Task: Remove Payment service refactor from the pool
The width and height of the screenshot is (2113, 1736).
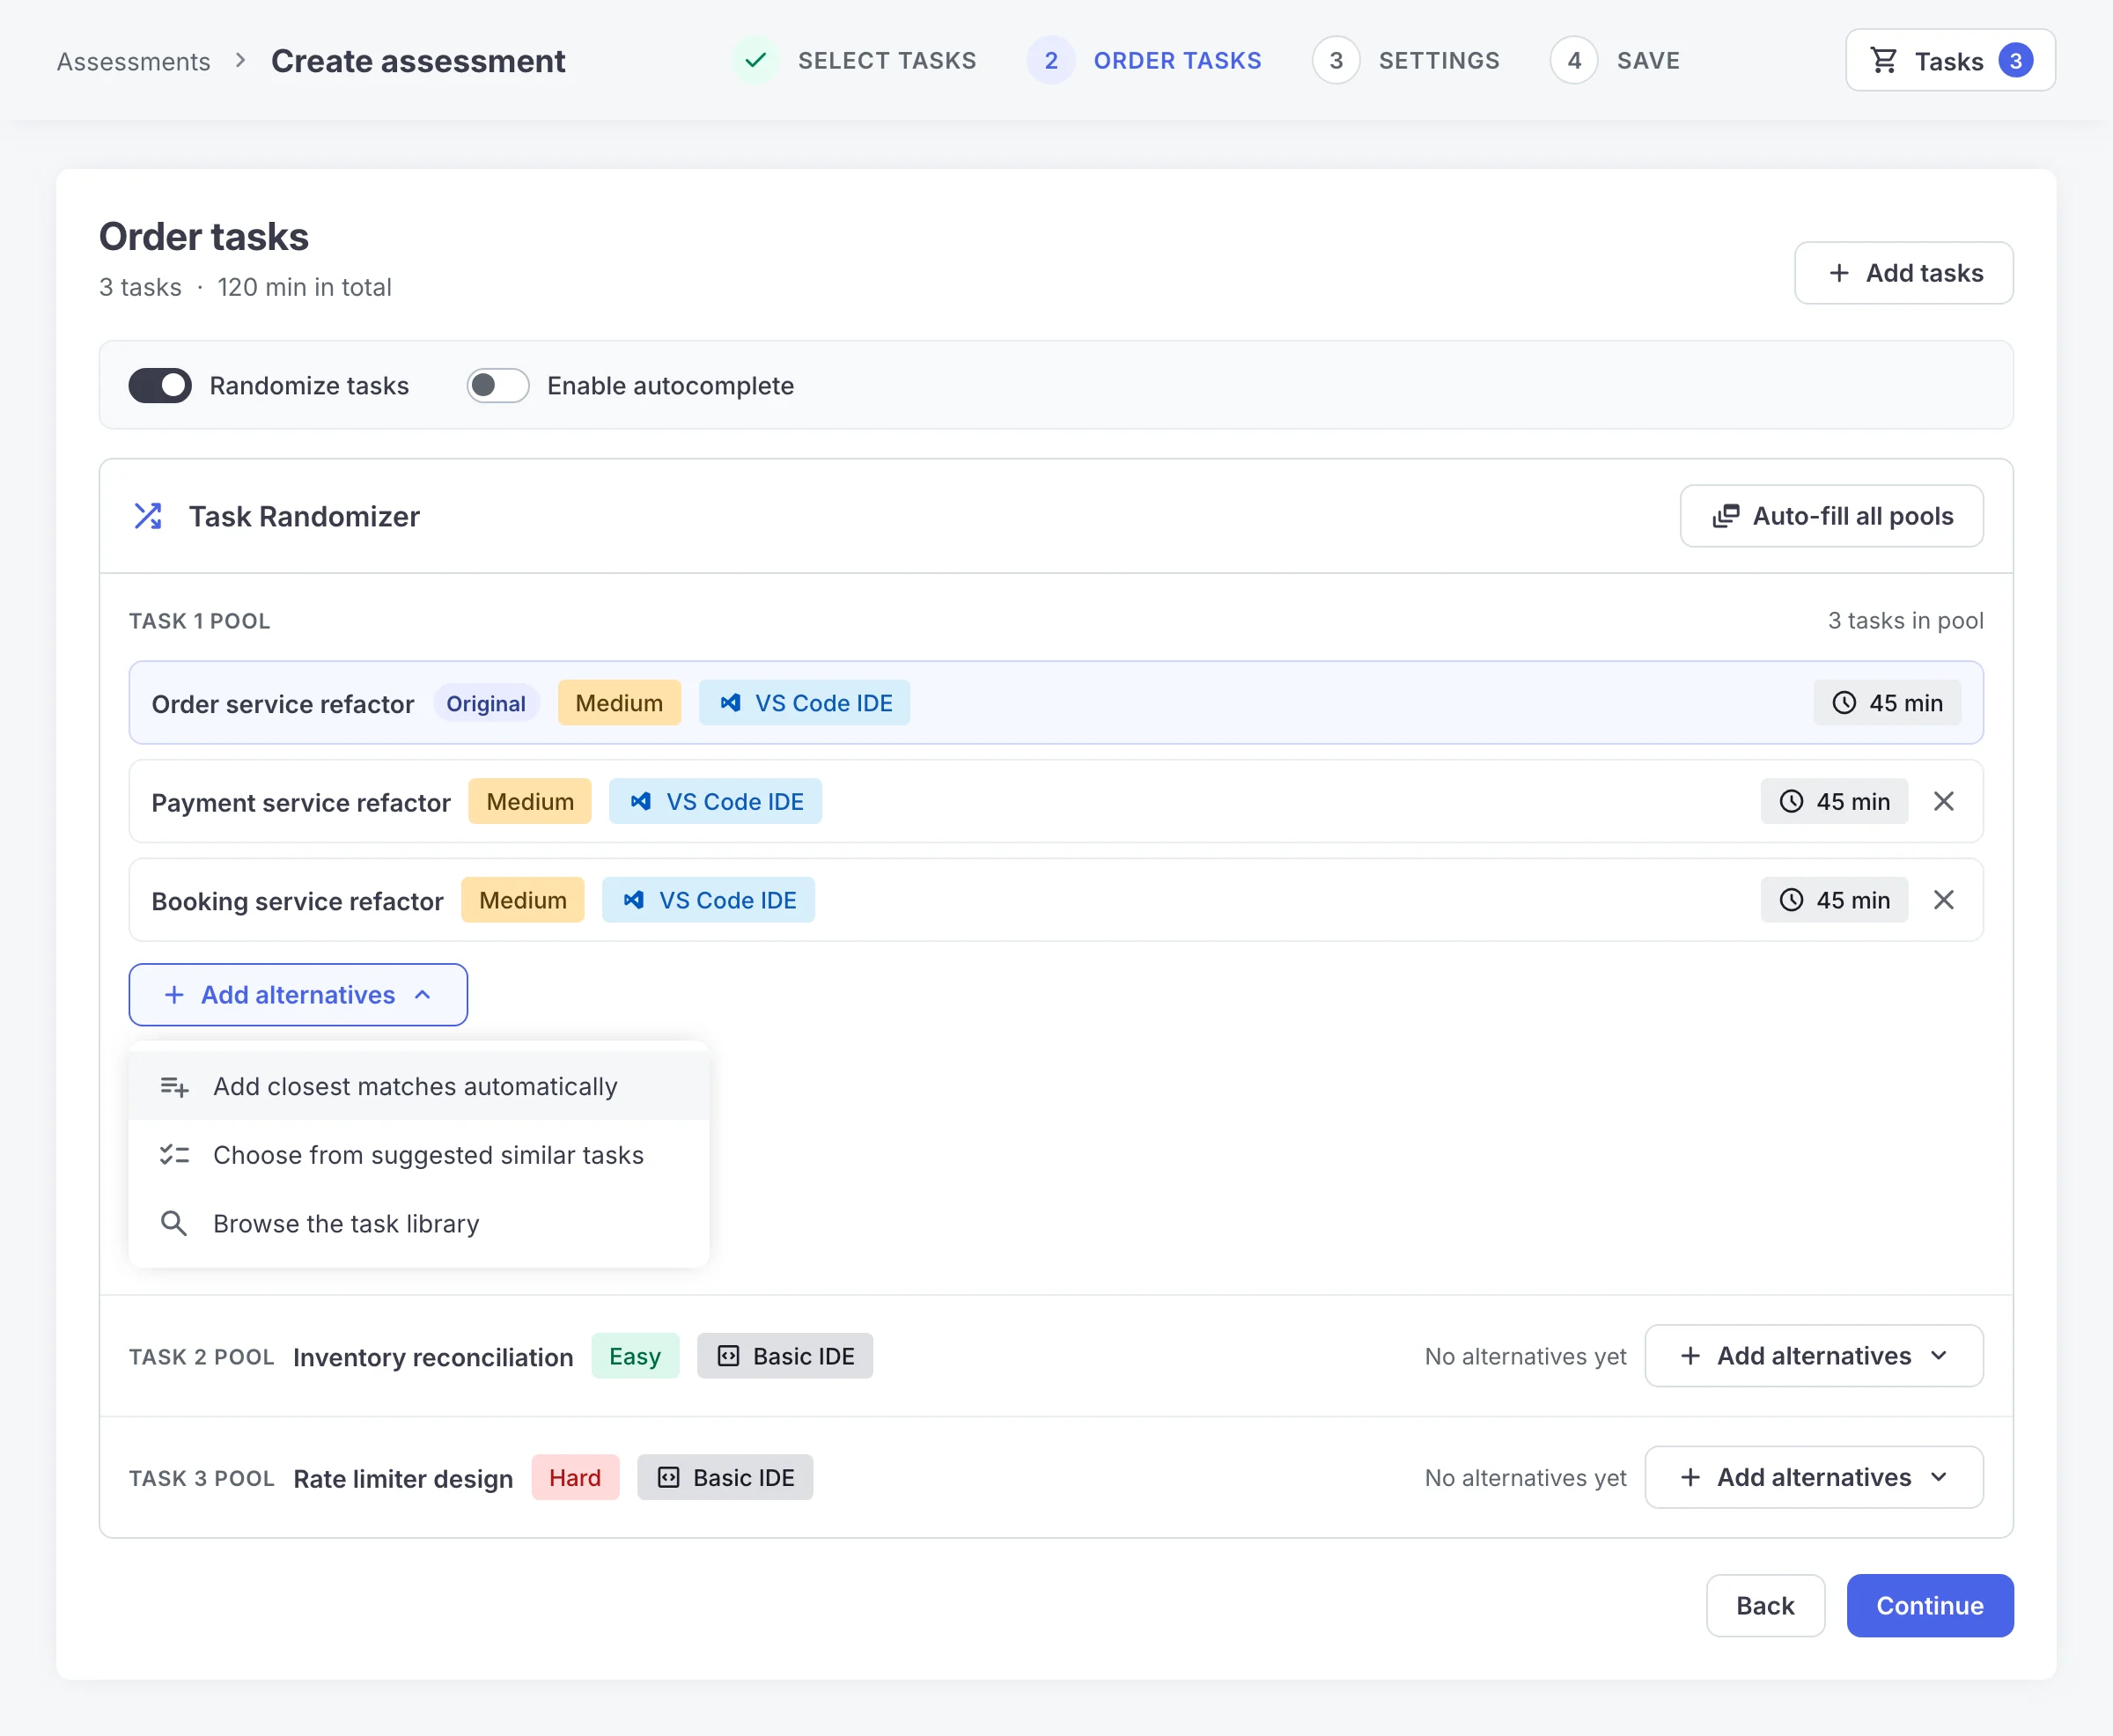Action: [x=1943, y=801]
